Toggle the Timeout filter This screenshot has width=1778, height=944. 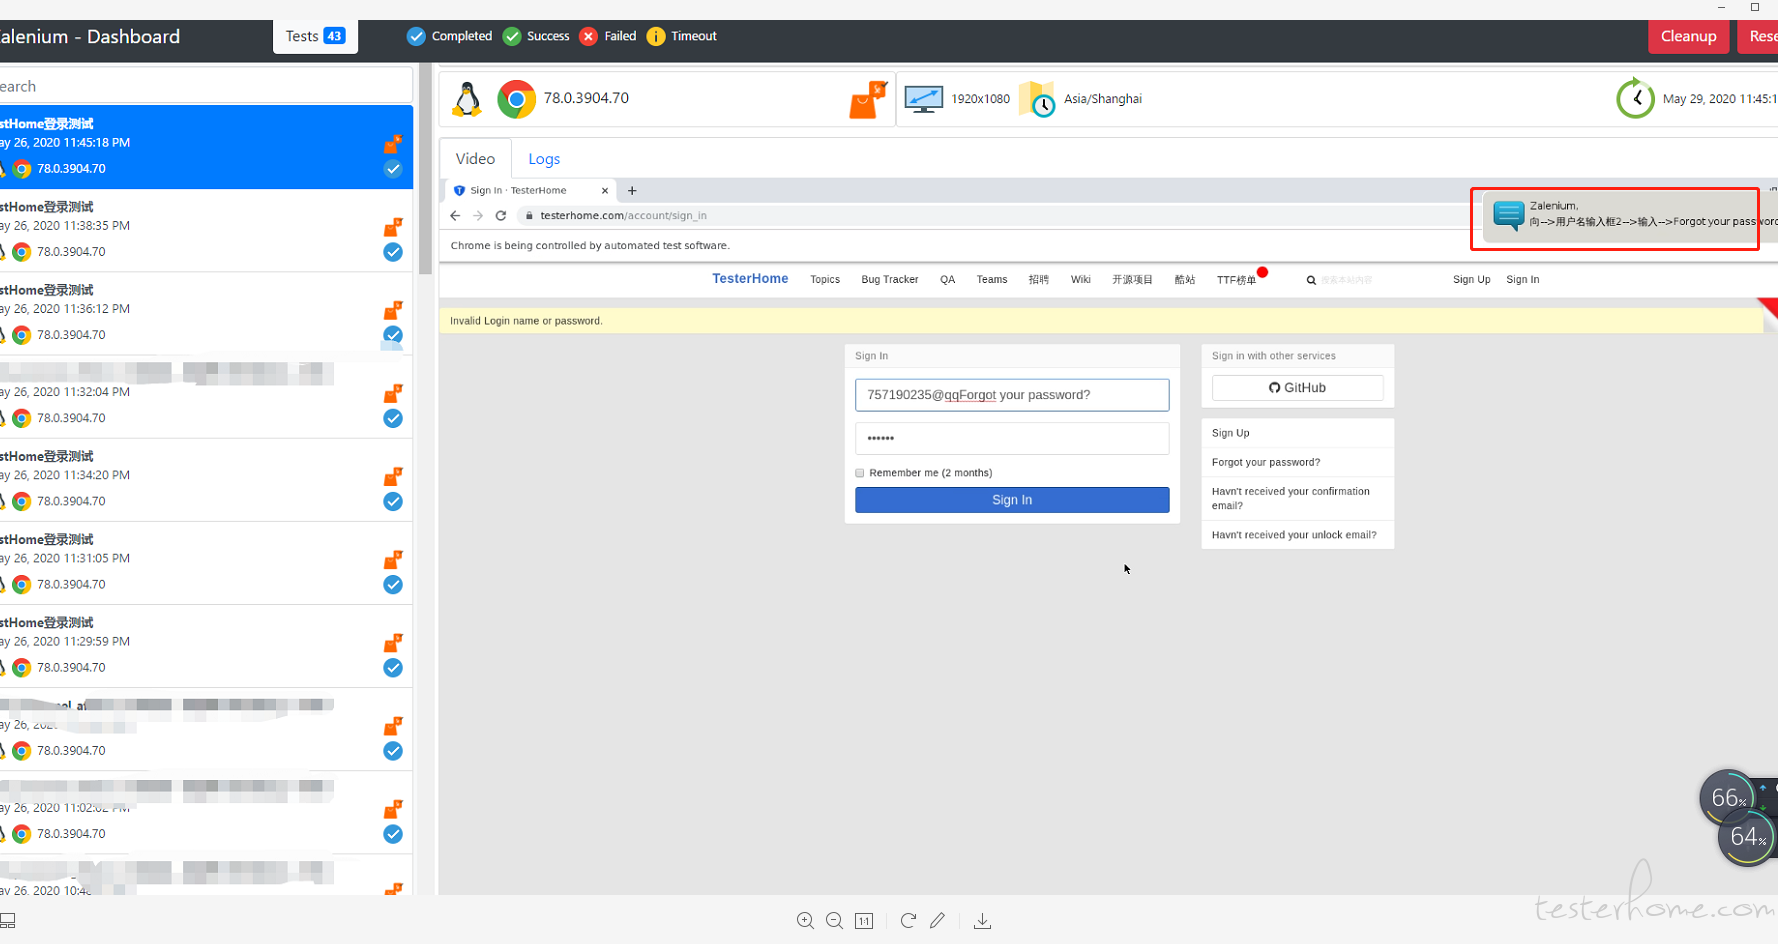[x=682, y=36]
